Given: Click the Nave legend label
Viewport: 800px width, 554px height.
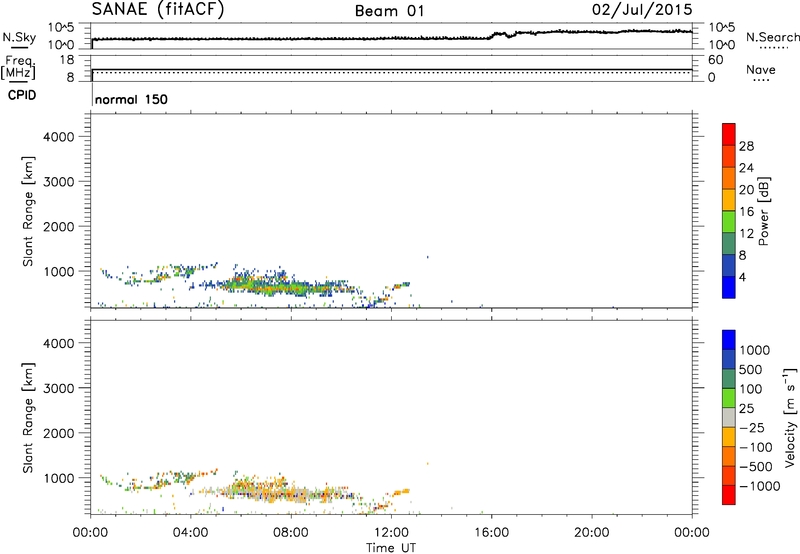Looking at the screenshot, I should click(x=761, y=70).
